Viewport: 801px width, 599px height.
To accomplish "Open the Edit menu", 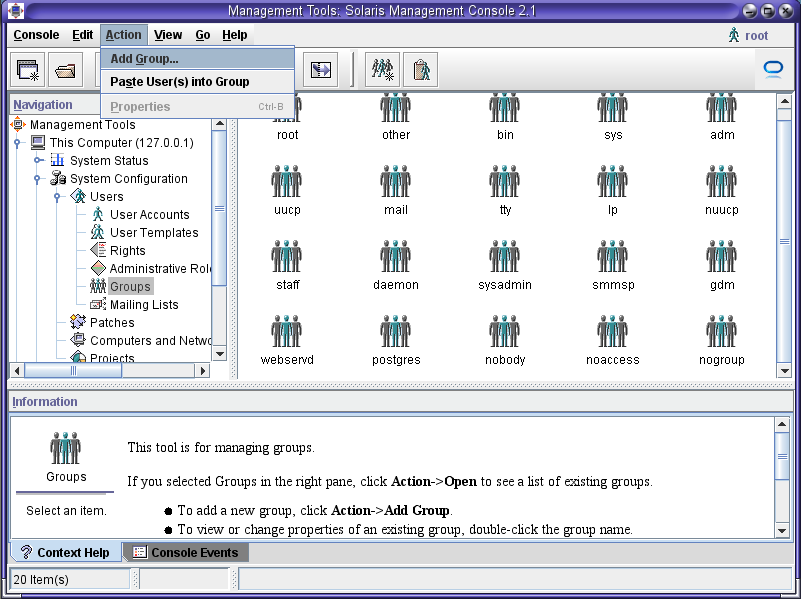I will (x=82, y=35).
